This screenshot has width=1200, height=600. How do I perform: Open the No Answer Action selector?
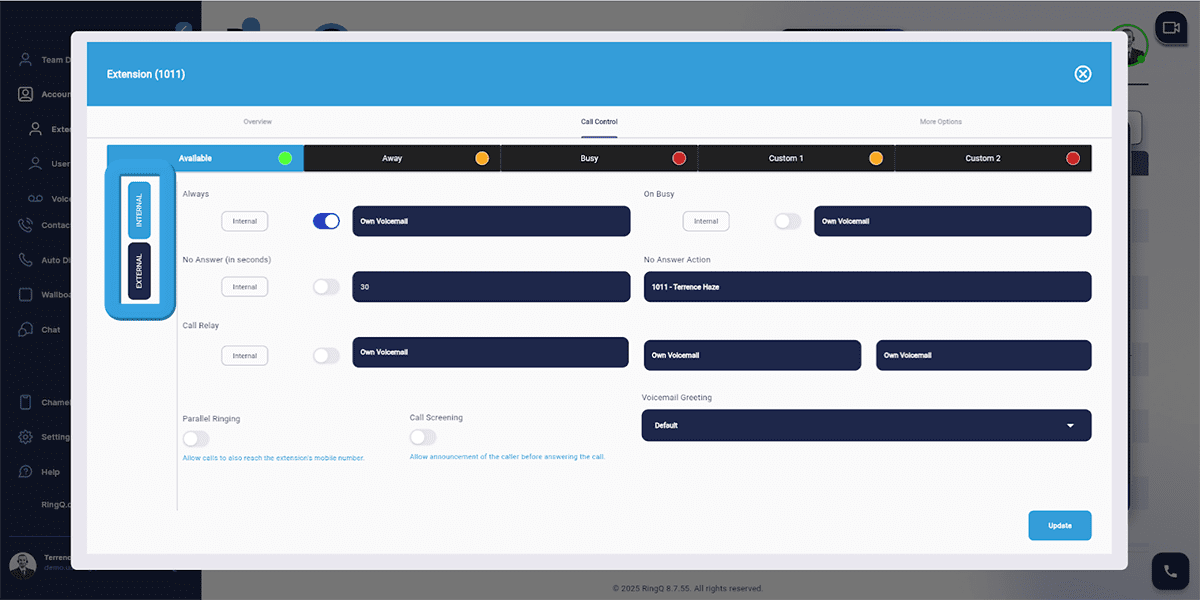tap(866, 287)
